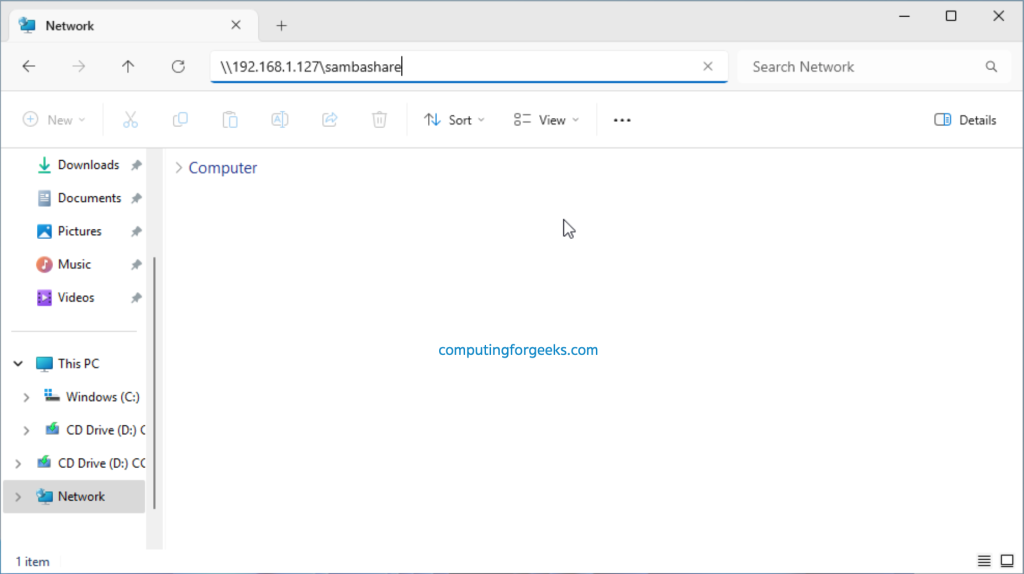Click the Forward navigation arrow
The image size is (1024, 574).
(78, 67)
